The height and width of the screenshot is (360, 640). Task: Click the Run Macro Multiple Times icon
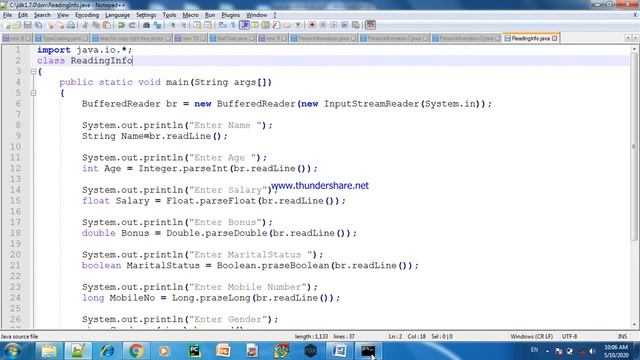pyautogui.click(x=344, y=25)
